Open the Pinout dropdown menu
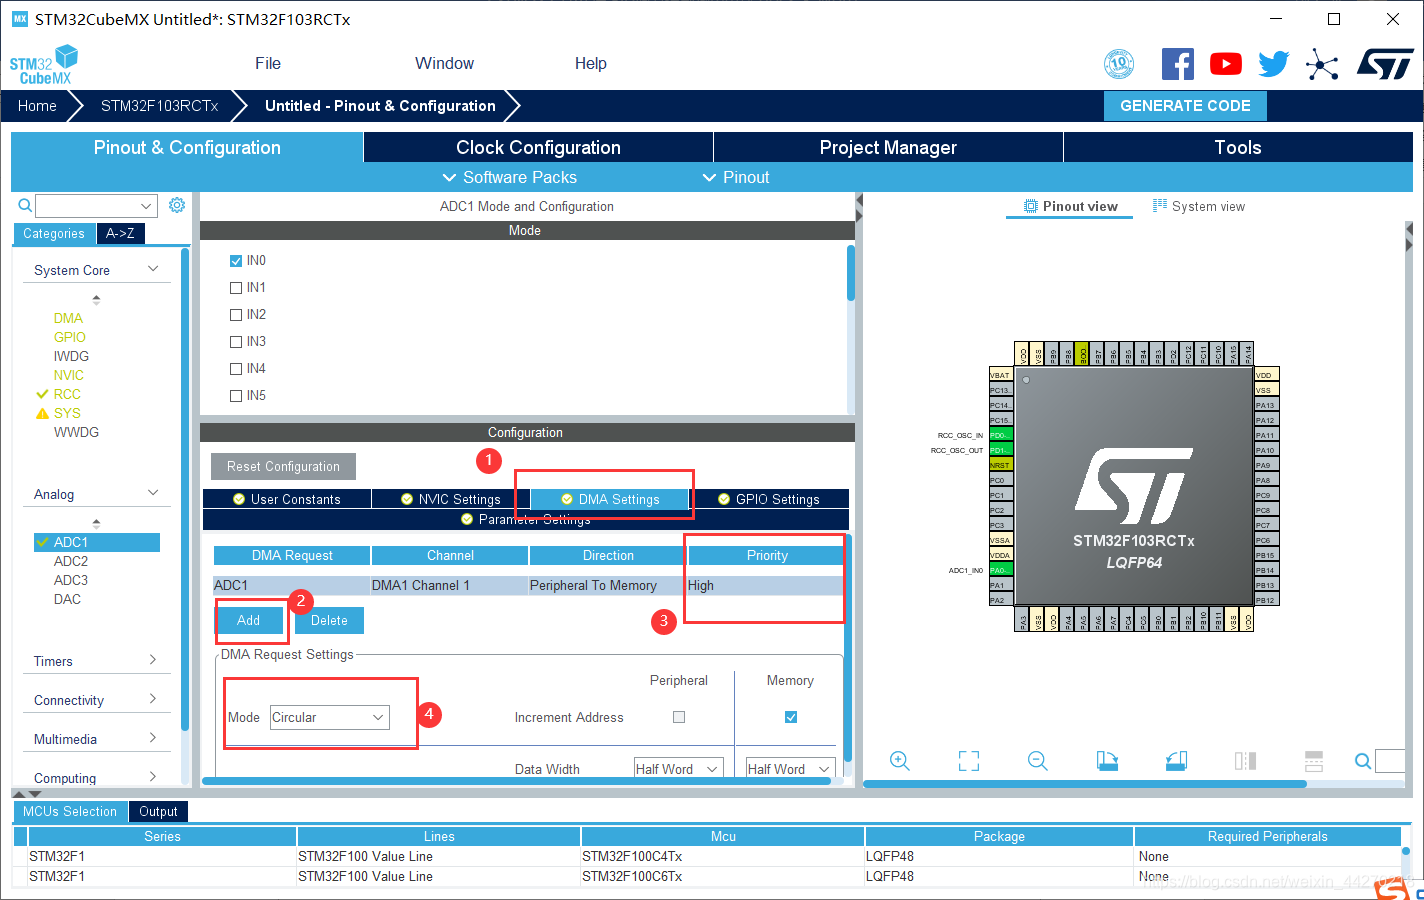The width and height of the screenshot is (1424, 900). pos(736,177)
